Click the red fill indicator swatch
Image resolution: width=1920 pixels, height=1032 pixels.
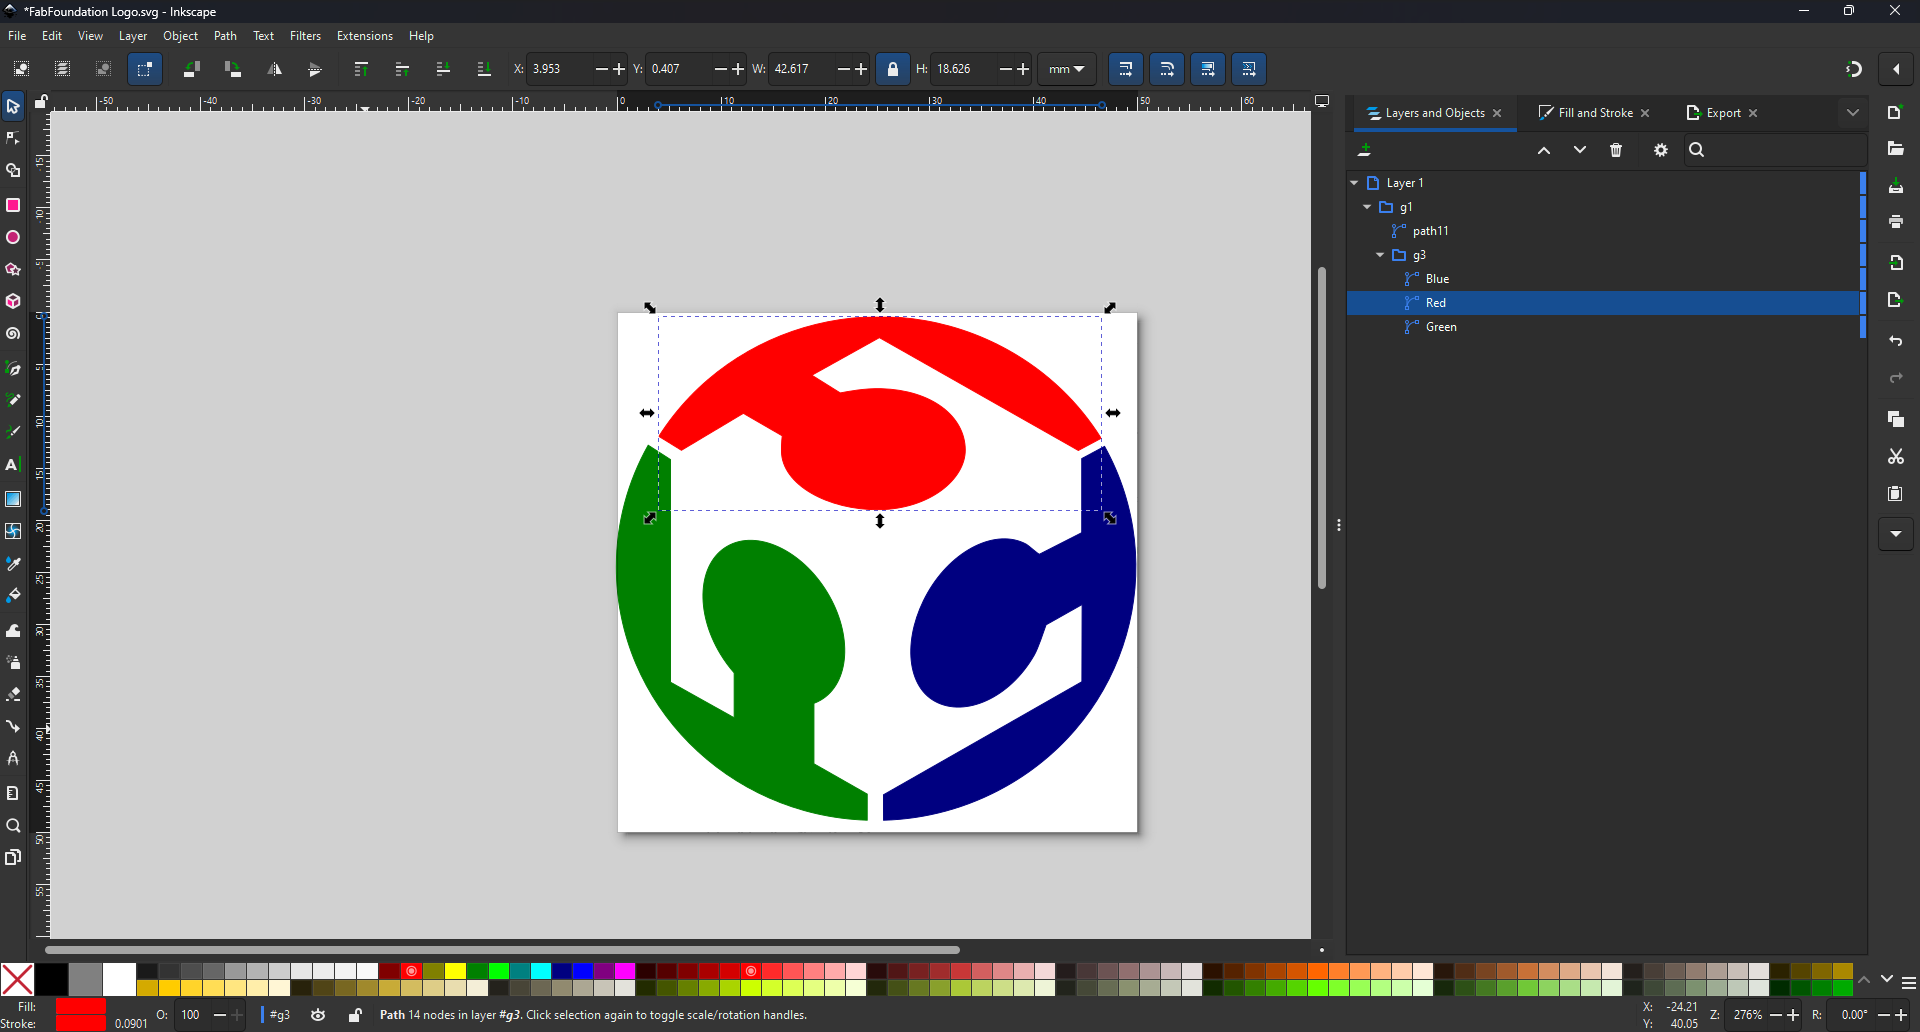pyautogui.click(x=80, y=1007)
